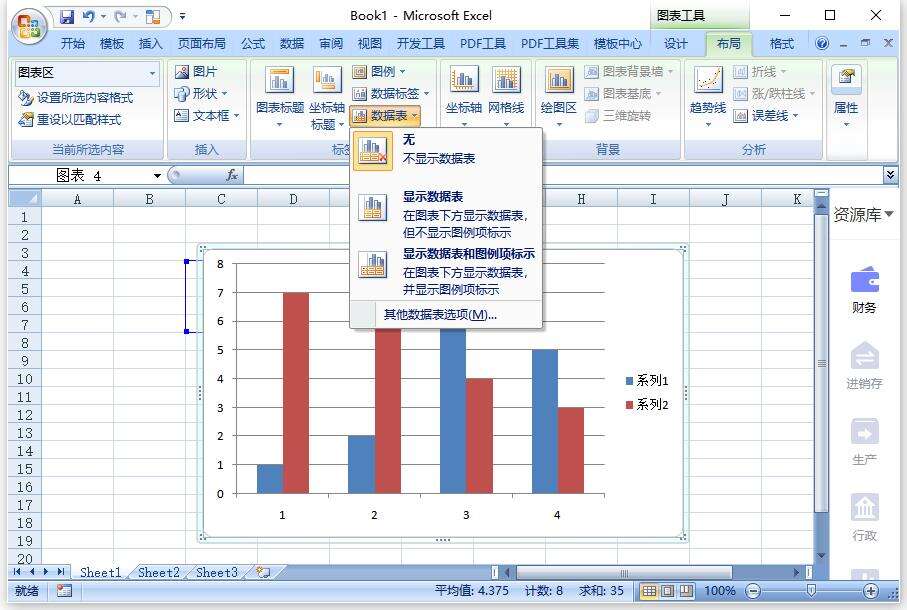Open the 行政 resource category
Viewport: 907px width, 610px height.
[x=864, y=517]
